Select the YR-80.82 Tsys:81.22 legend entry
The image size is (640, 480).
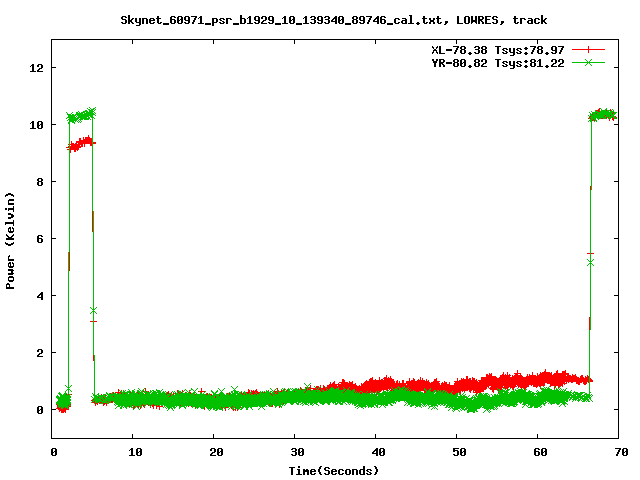coord(492,62)
